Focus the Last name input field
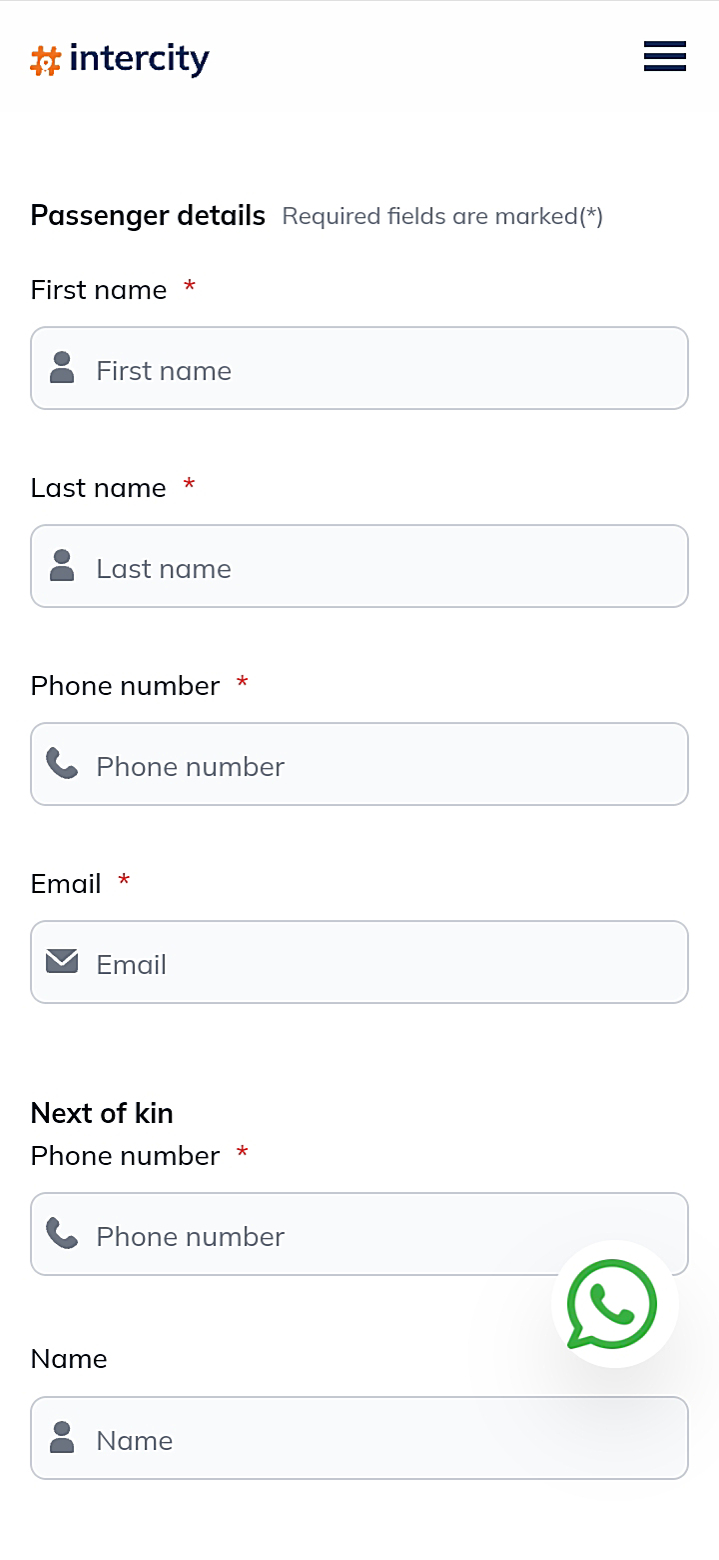This screenshot has height=1560, width=719. [380, 567]
